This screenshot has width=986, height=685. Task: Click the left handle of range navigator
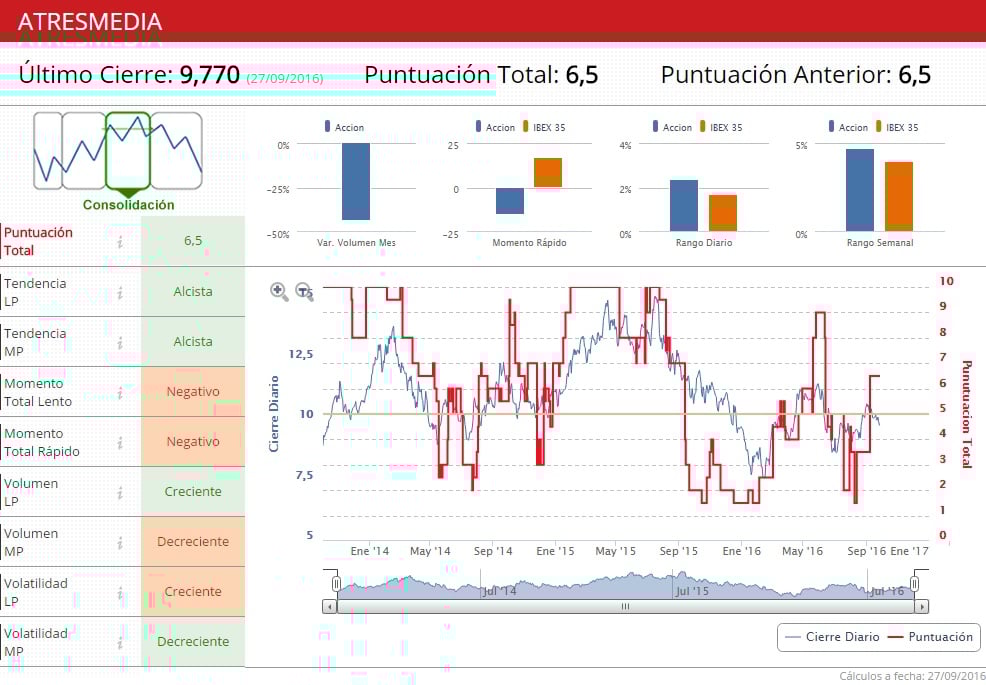tap(336, 584)
